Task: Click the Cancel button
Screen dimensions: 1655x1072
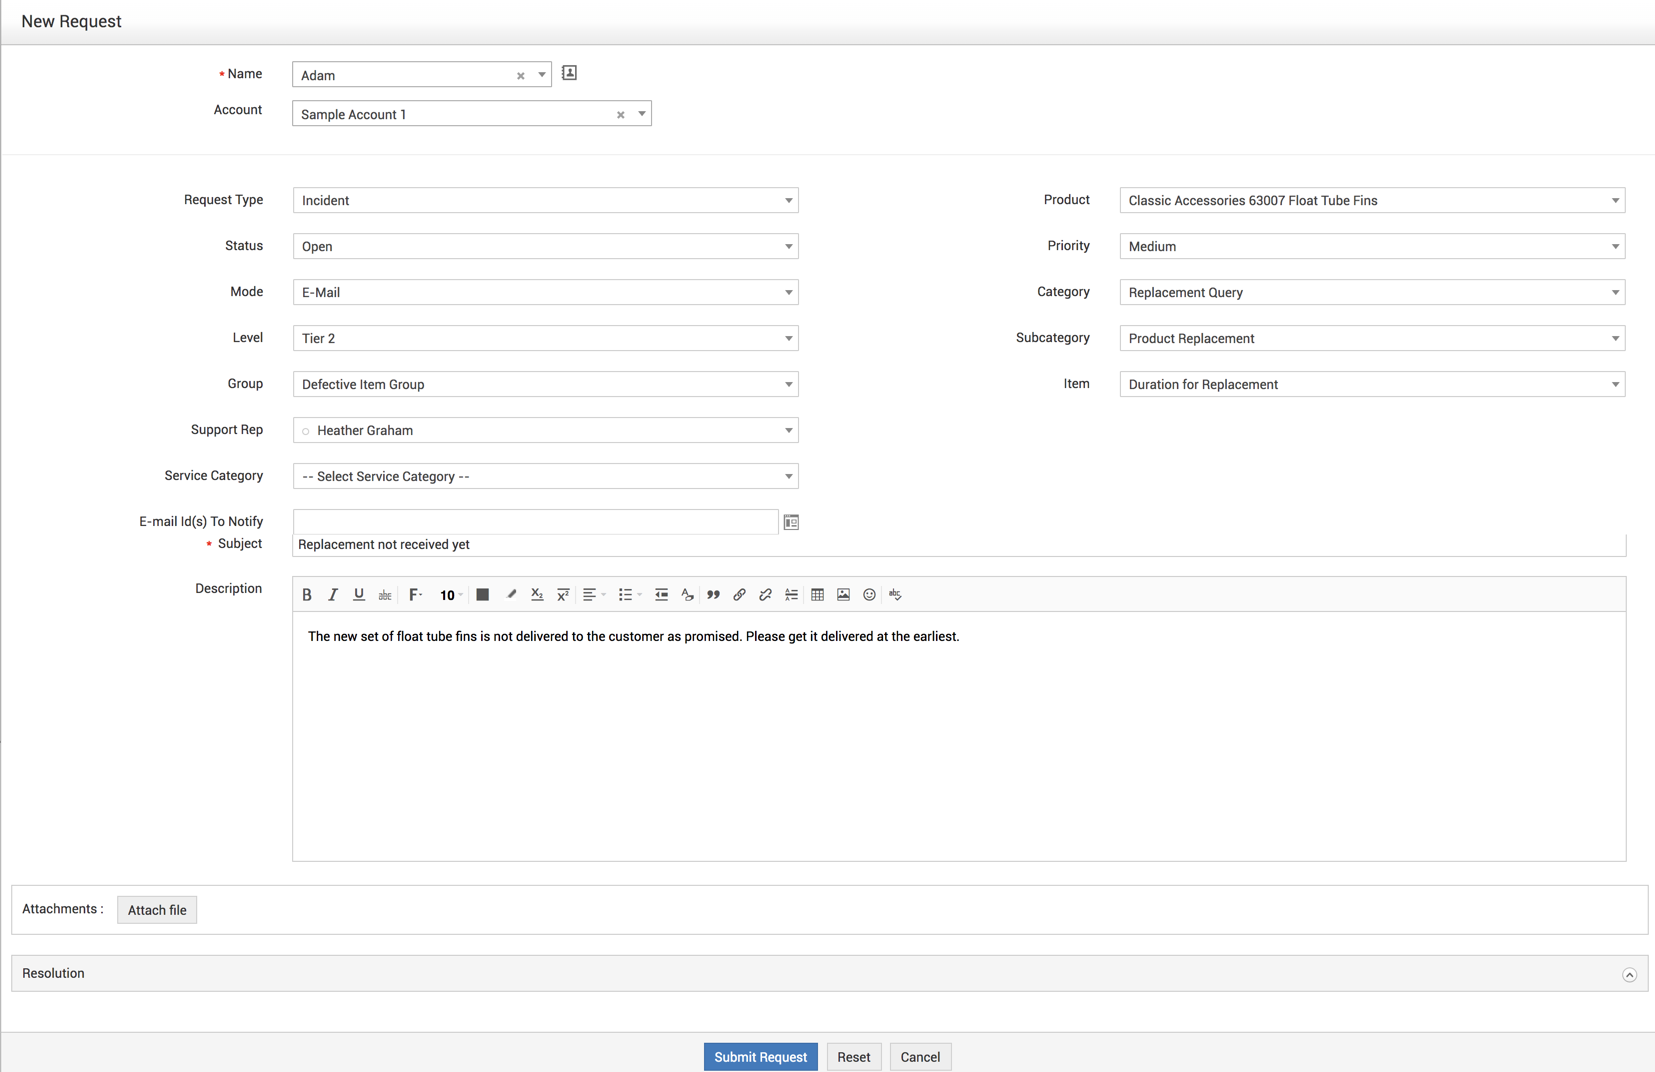Action: 920,1057
